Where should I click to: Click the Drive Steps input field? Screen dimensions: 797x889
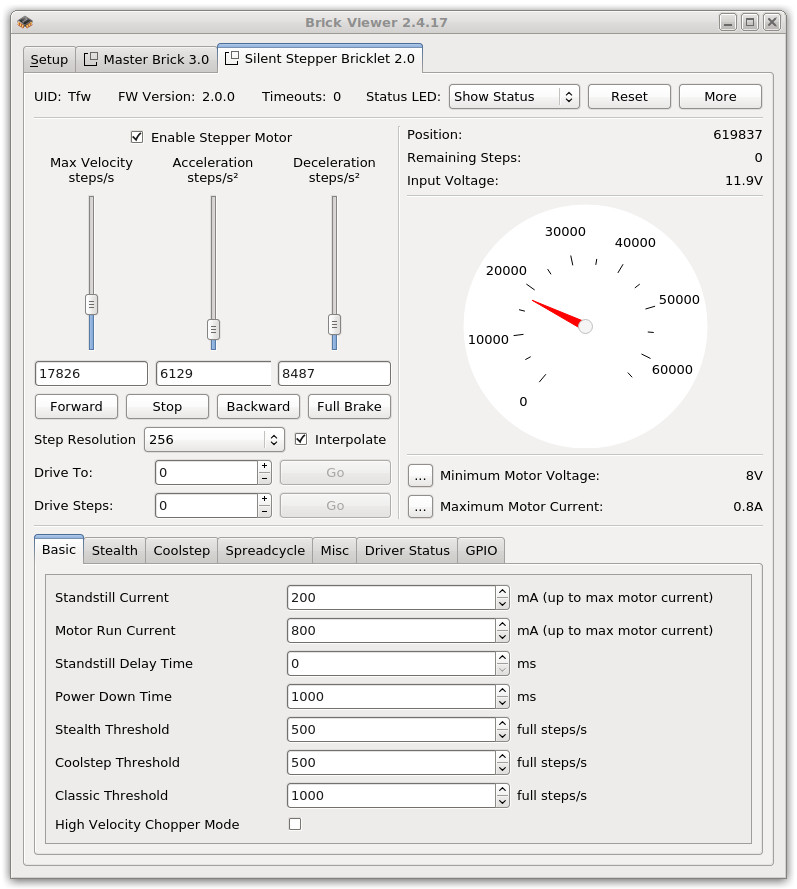point(207,505)
